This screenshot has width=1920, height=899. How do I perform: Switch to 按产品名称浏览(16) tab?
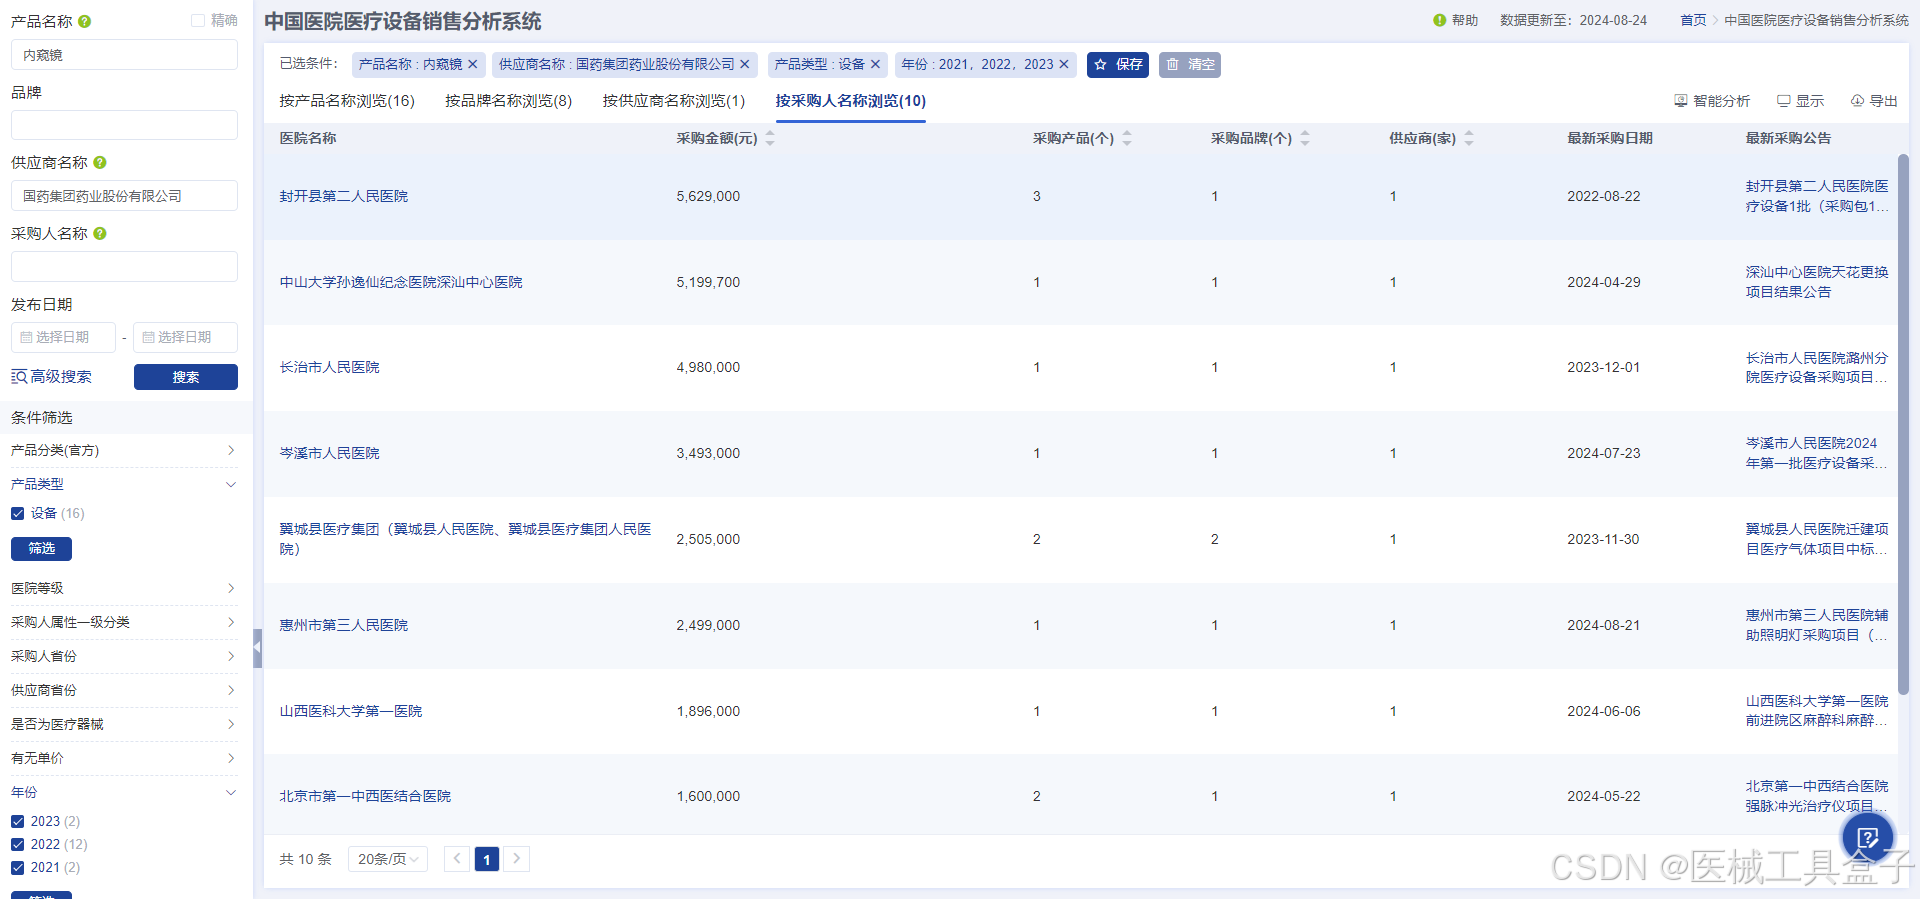click(347, 101)
